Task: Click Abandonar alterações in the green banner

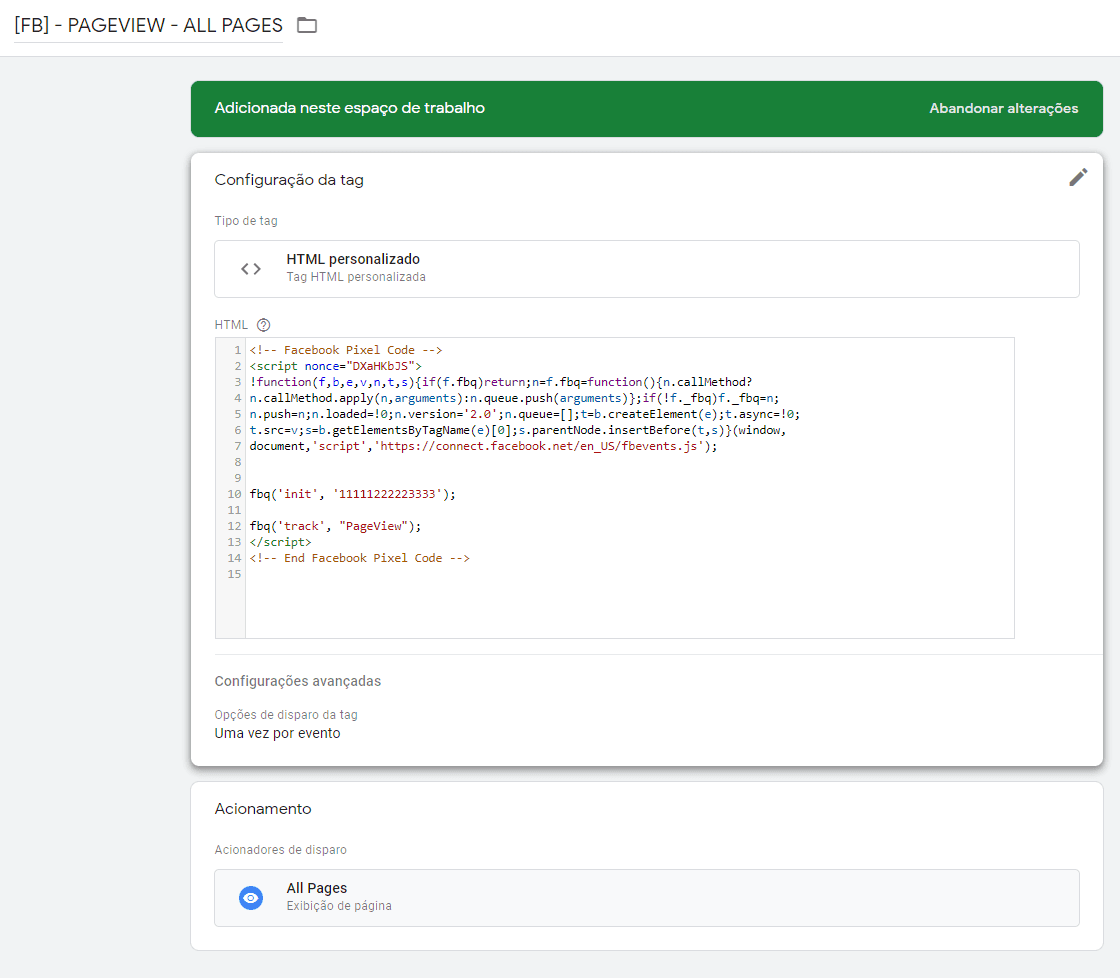Action: pos(1003,108)
